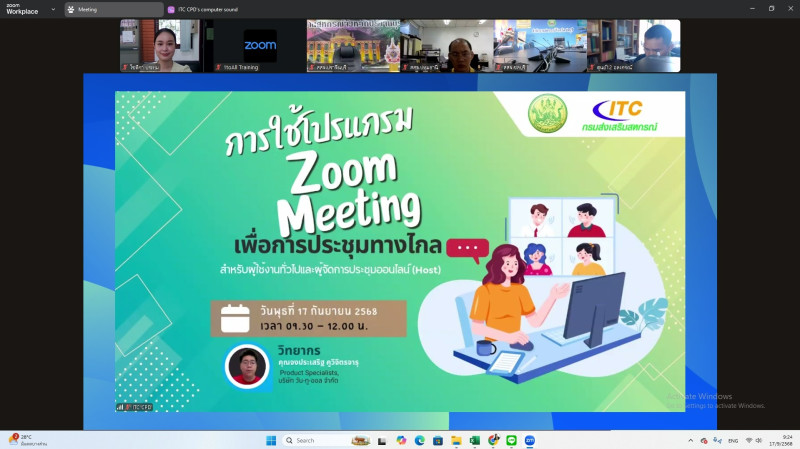The image size is (800, 449).
Task: Open the ITC CPD's computer sound tab
Action: [204, 9]
